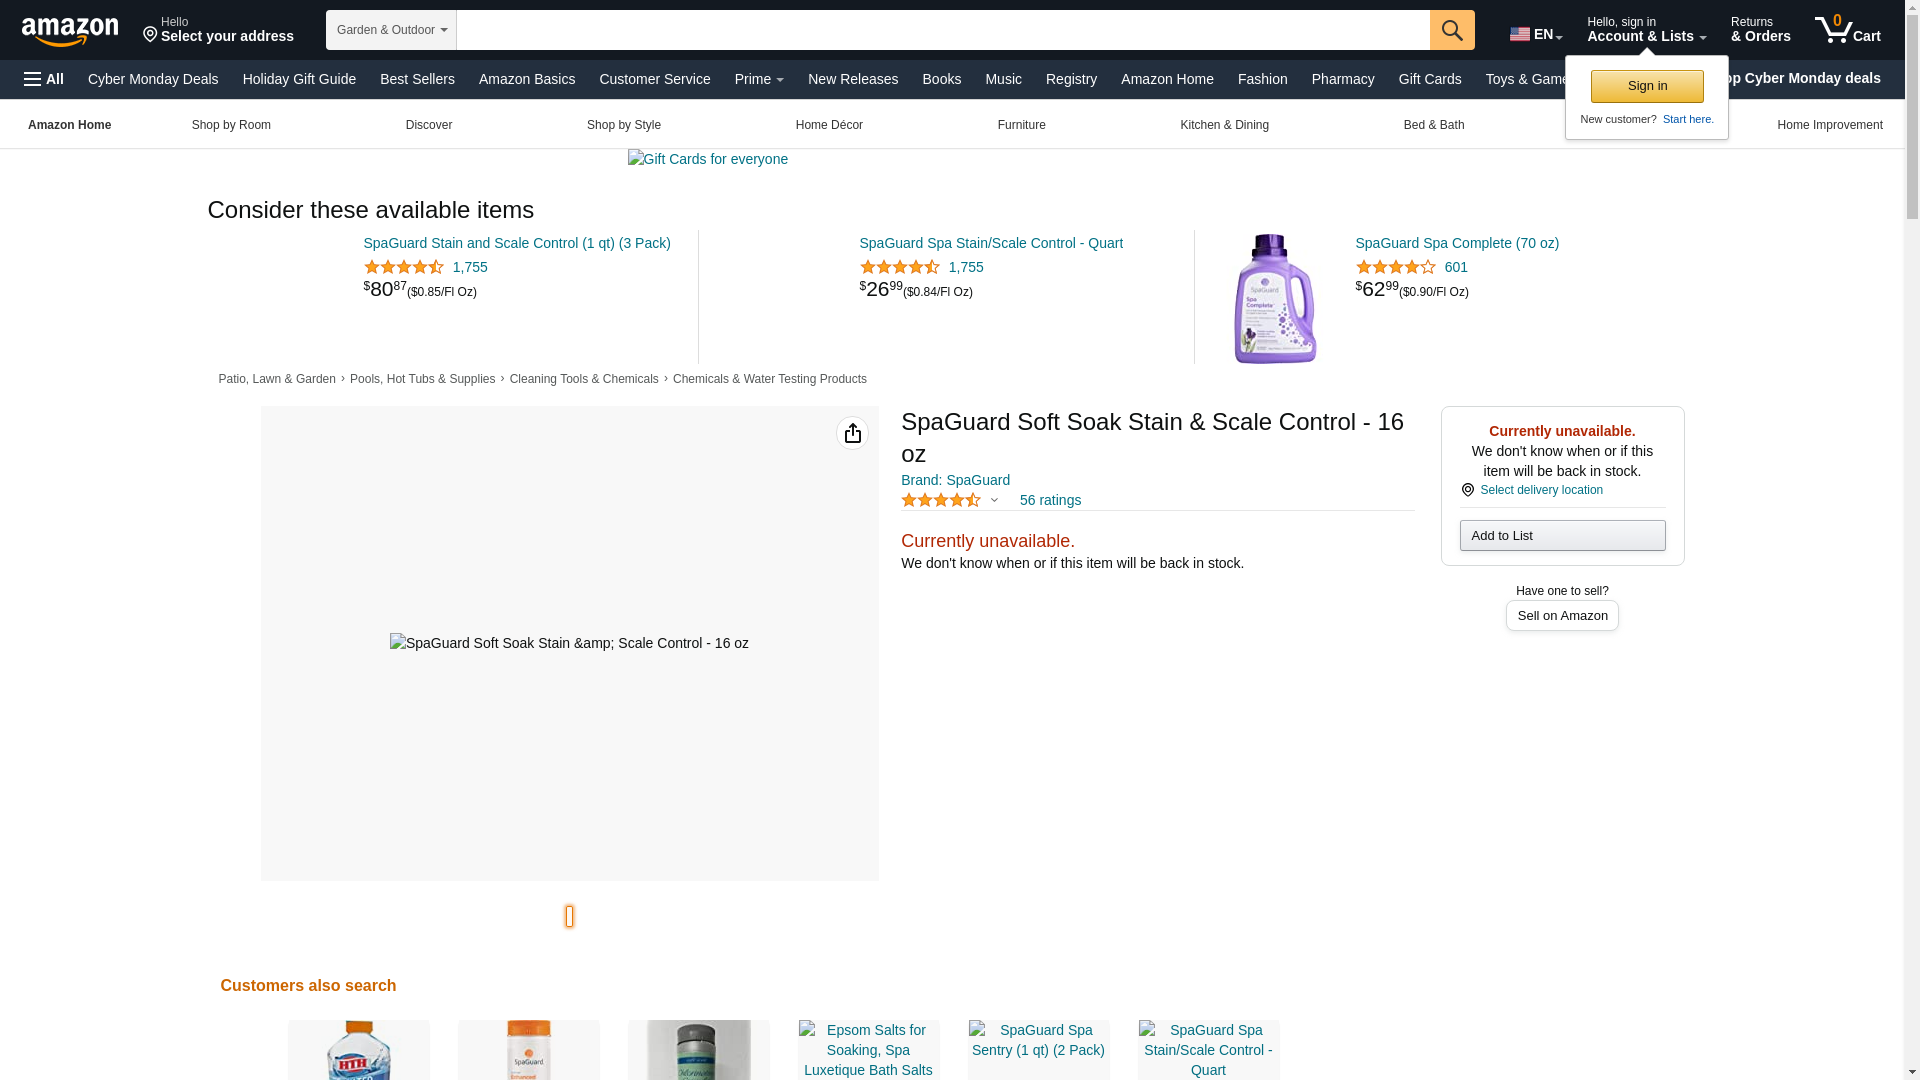The width and height of the screenshot is (1920, 1080).
Task: Open the Account & Lists dropdown
Action: [x=1646, y=30]
